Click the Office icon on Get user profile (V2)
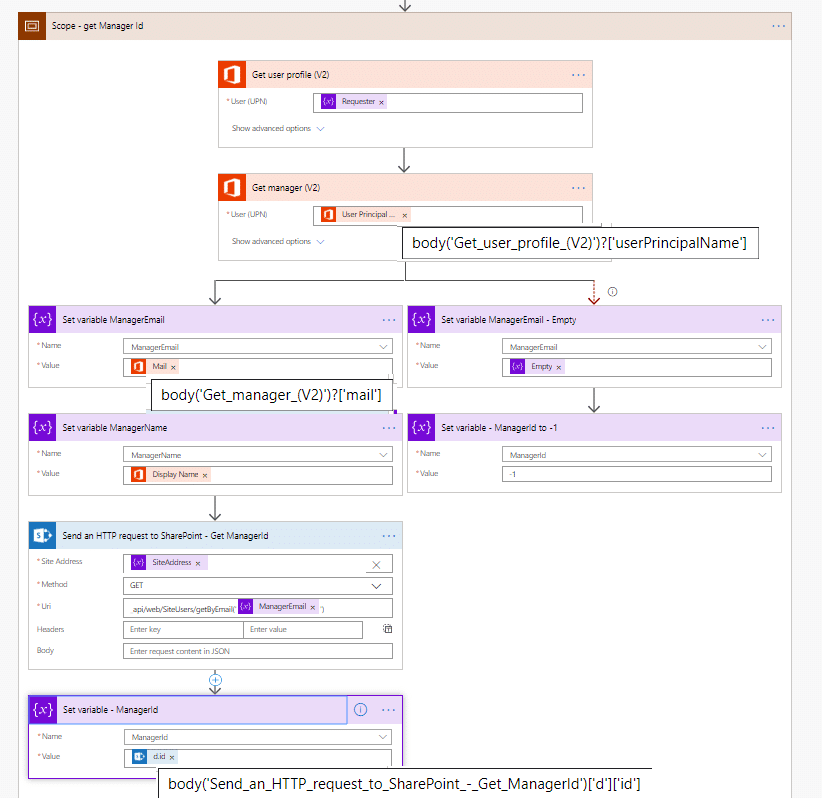This screenshot has width=822, height=798. click(233, 75)
